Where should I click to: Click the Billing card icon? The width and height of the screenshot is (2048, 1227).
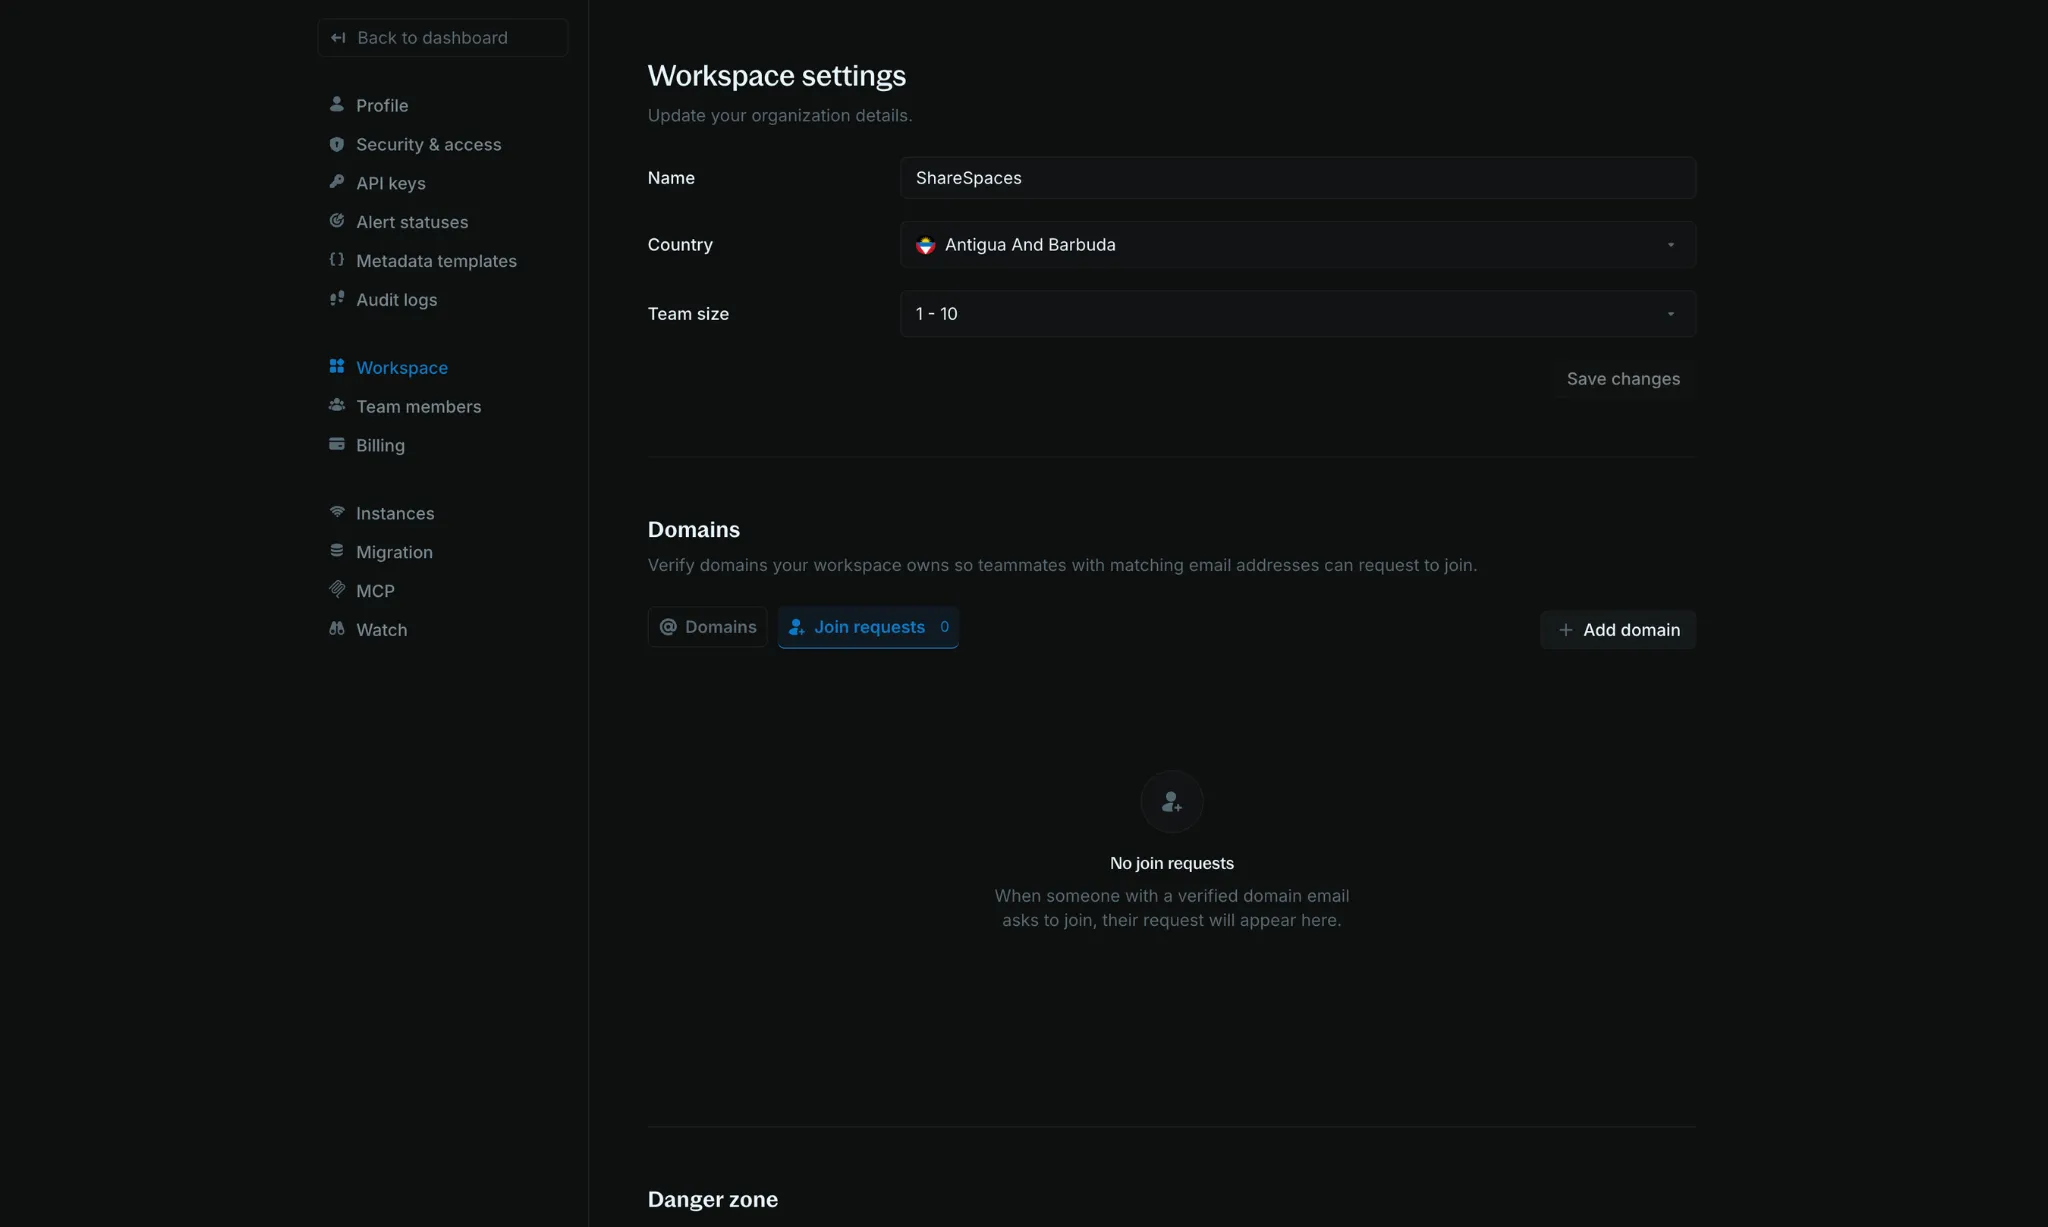click(x=337, y=444)
